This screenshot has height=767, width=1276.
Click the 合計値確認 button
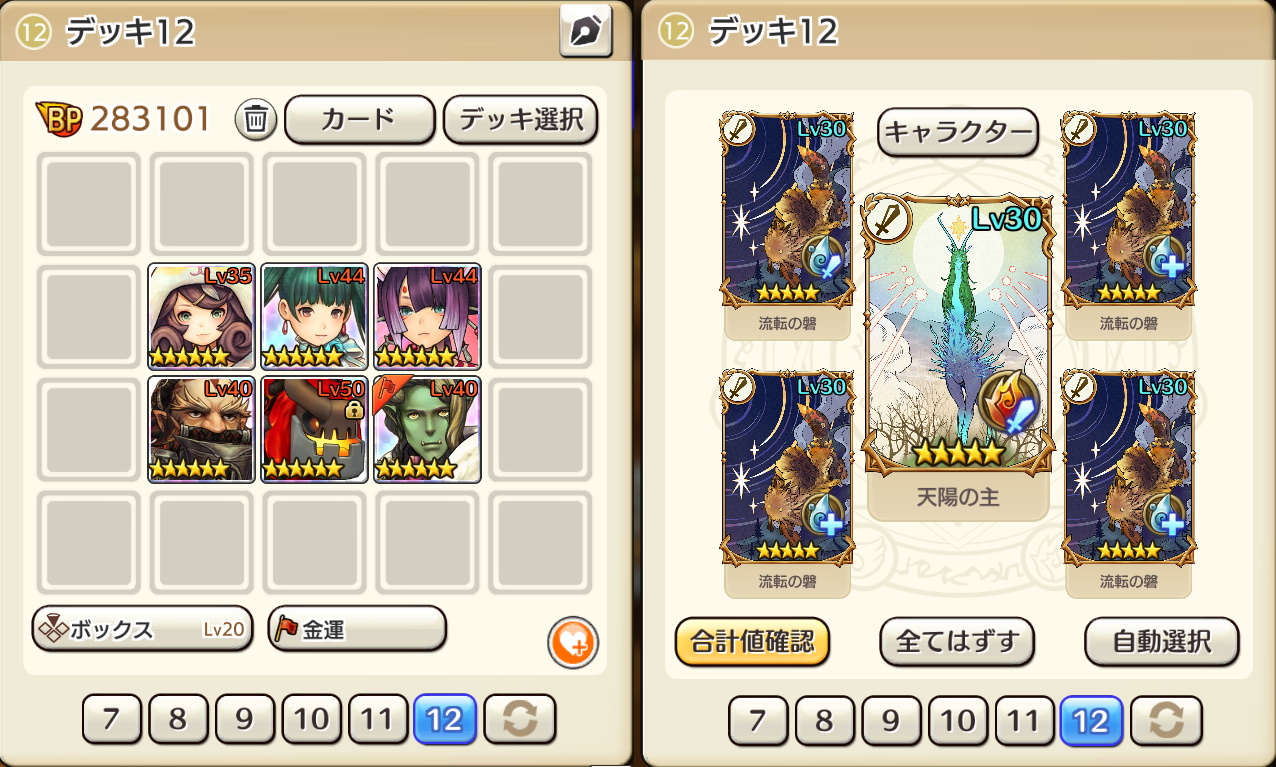coord(752,641)
